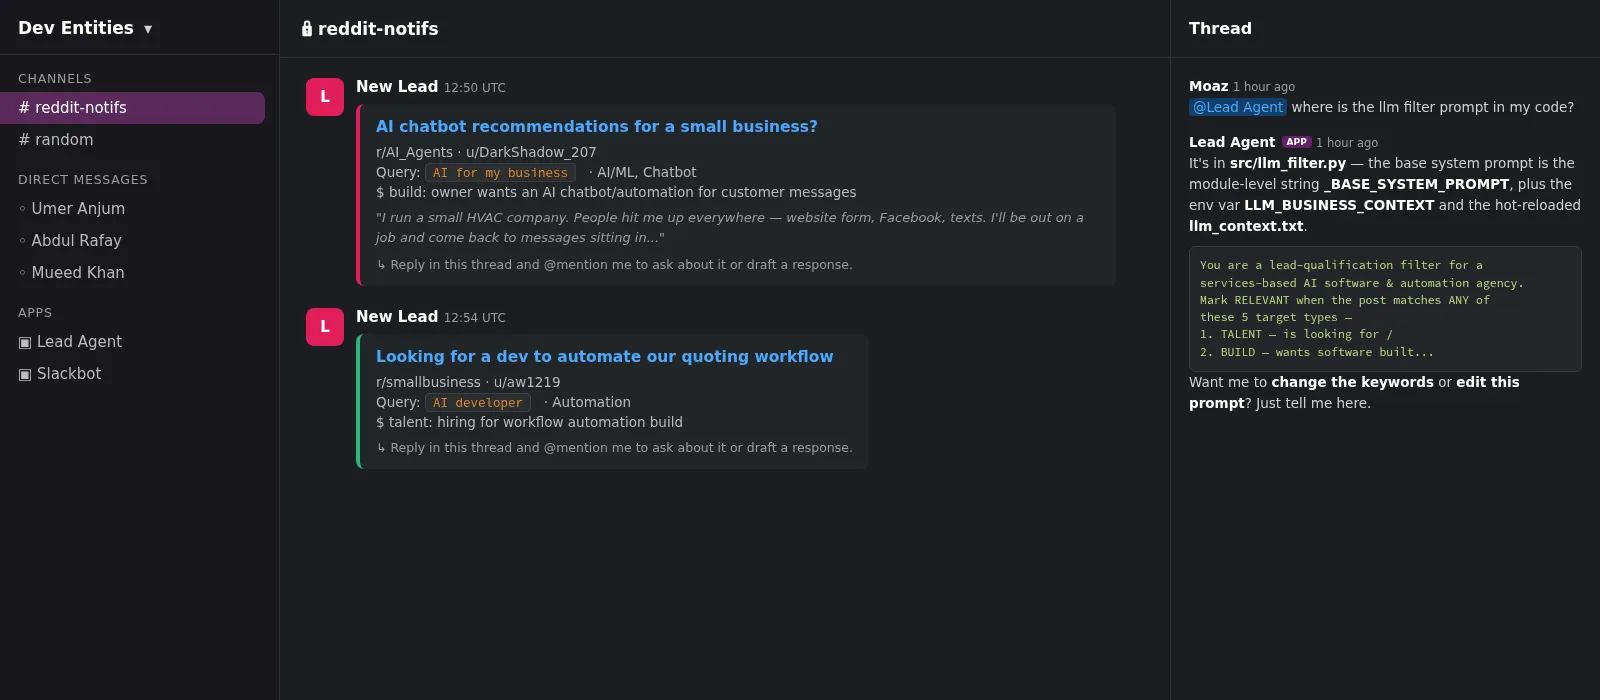Screen dimensions: 1600x700
Task: Click the reddit-notifs channel header title
Action: (378, 29)
